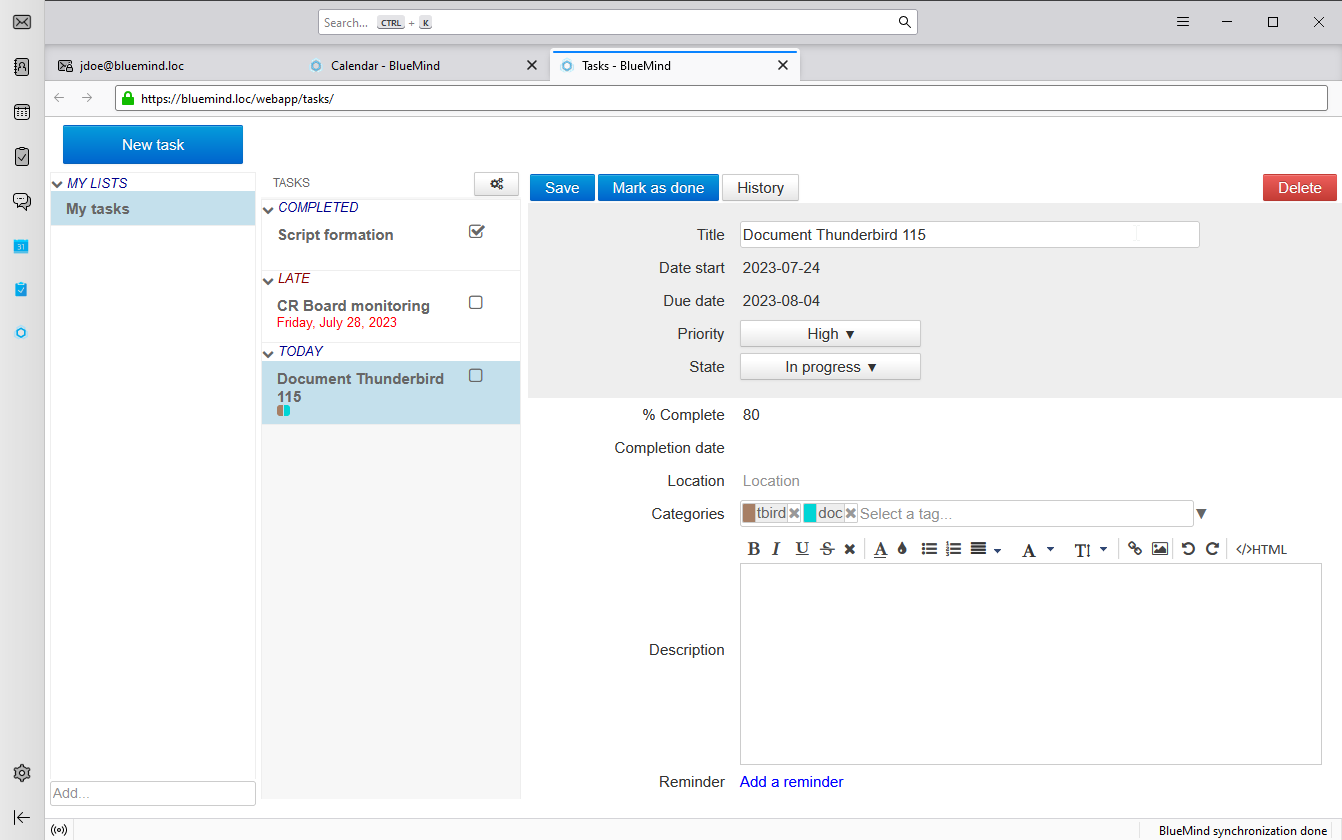The width and height of the screenshot is (1342, 840).
Task: Insert a link in the description
Action: pyautogui.click(x=1135, y=549)
